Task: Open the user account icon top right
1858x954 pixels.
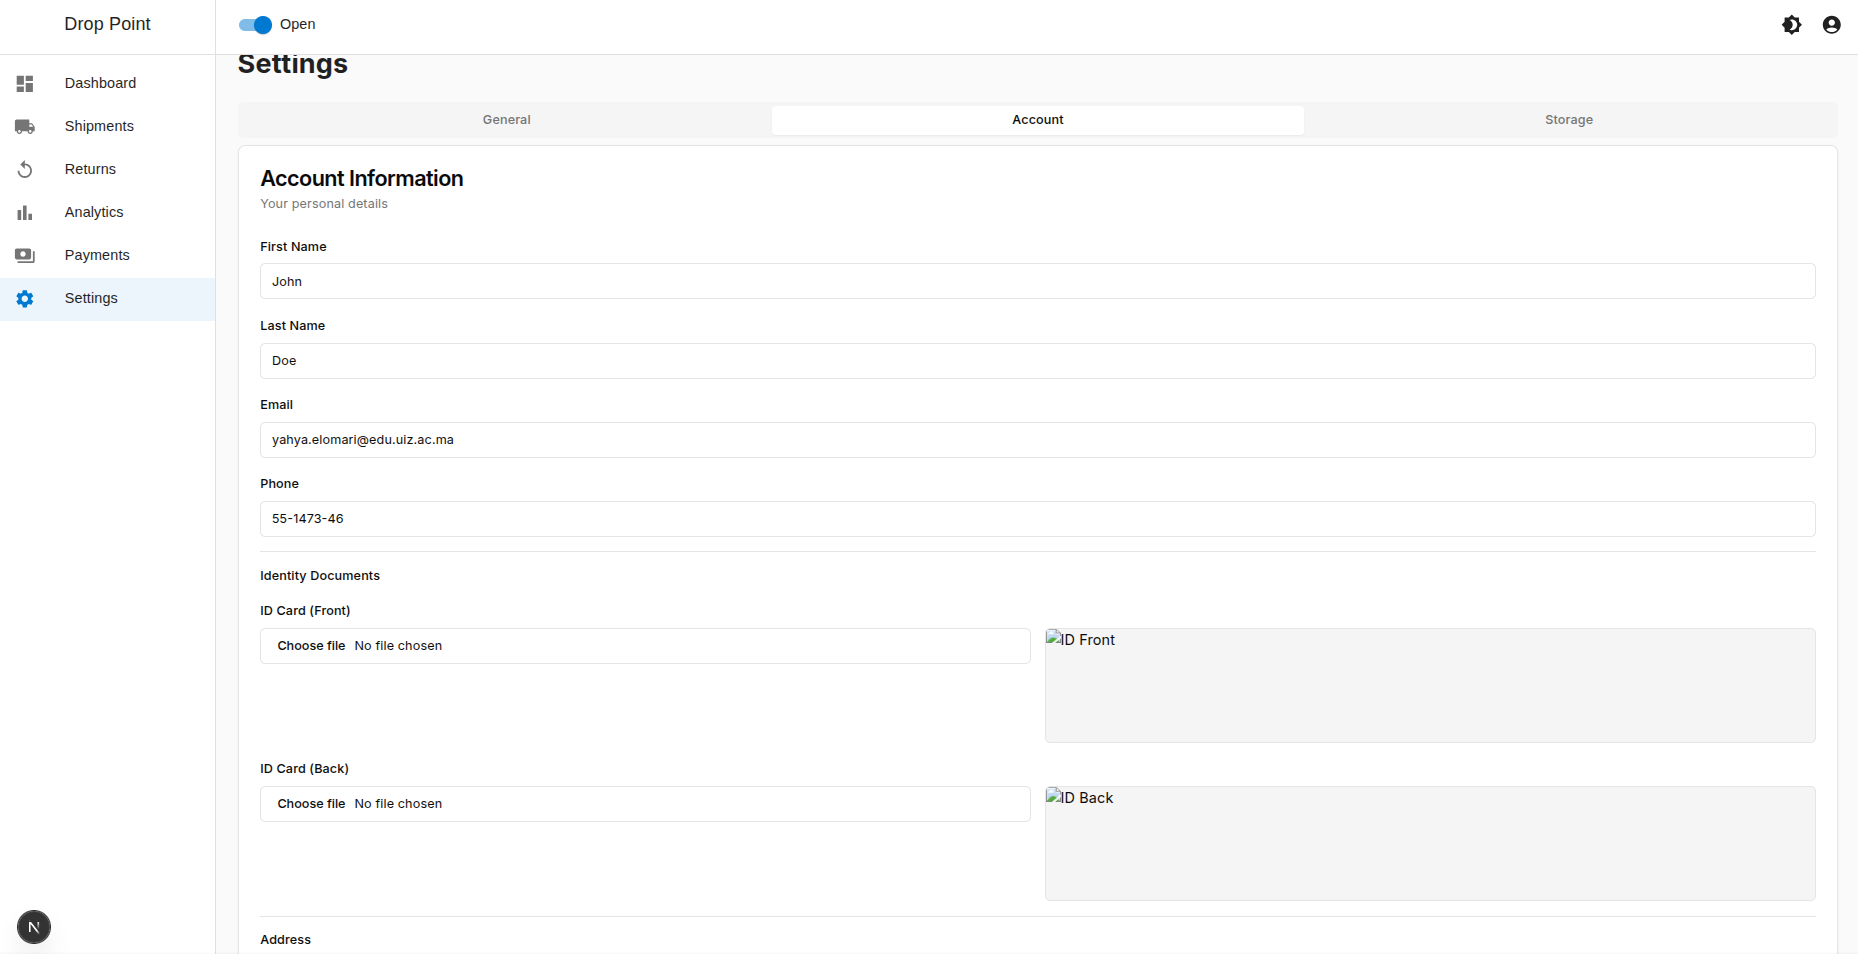Action: pos(1832,25)
